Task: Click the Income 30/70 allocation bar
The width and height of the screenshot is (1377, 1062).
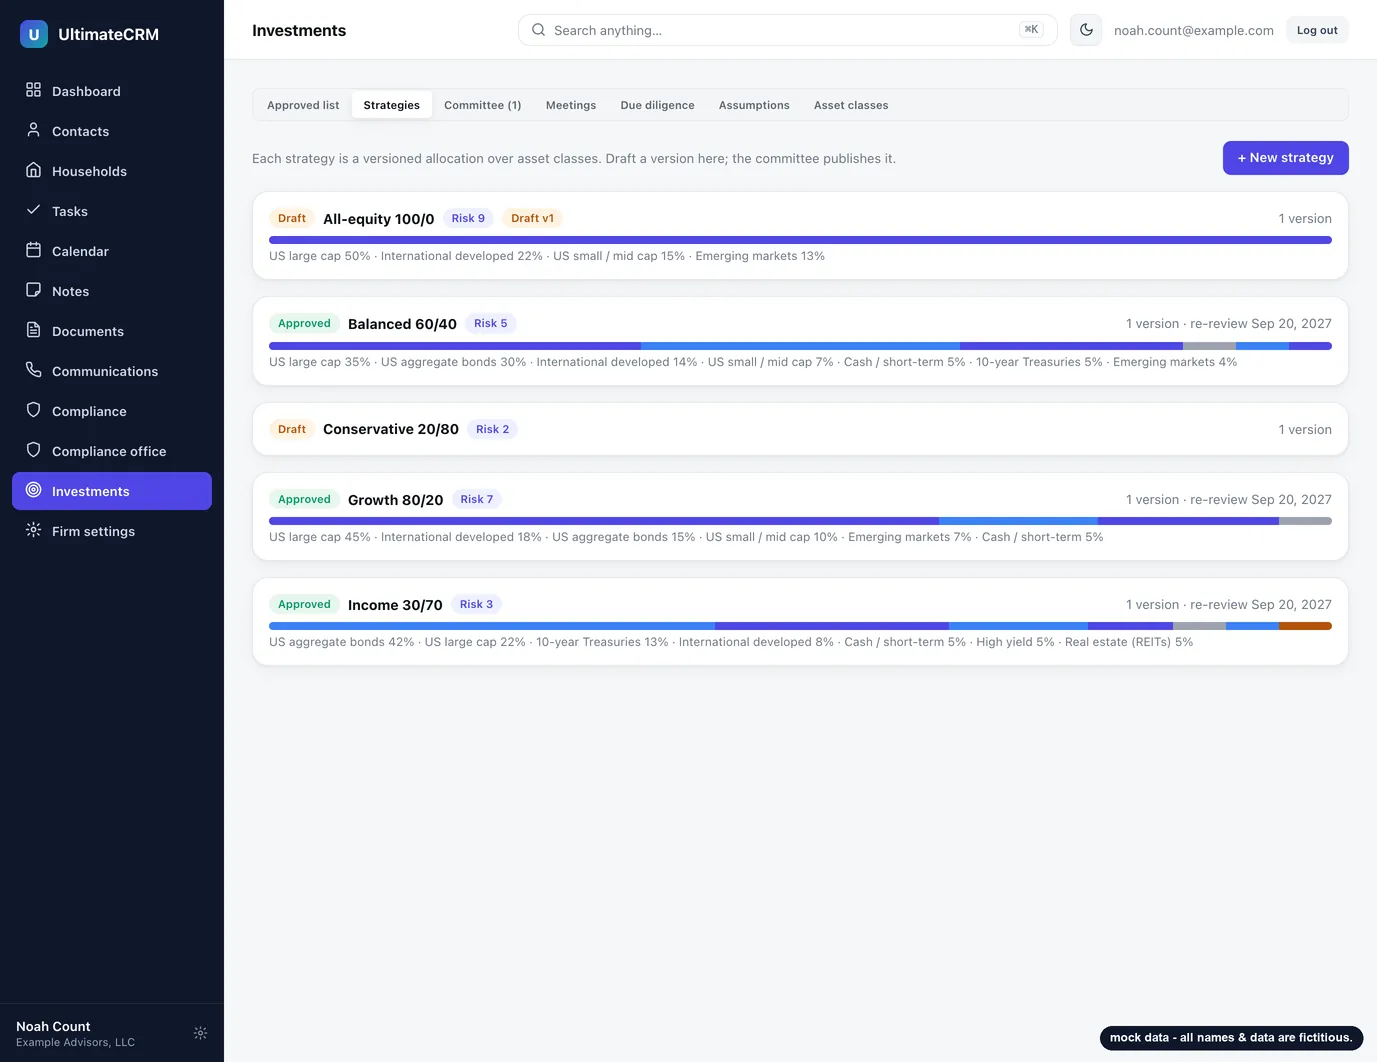Action: coord(800,626)
